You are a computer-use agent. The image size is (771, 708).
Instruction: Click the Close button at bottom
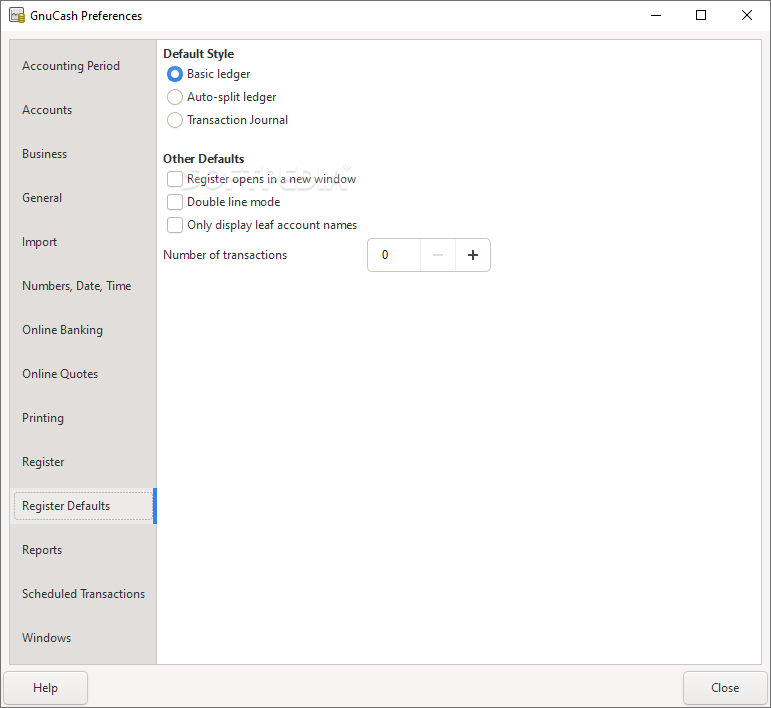click(725, 688)
